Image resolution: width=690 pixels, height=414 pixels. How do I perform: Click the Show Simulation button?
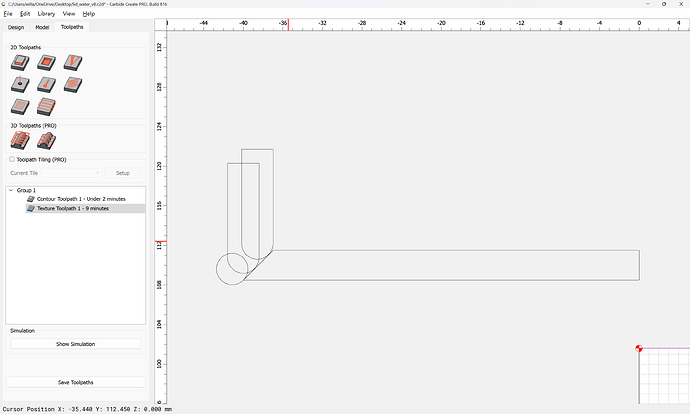pos(76,344)
